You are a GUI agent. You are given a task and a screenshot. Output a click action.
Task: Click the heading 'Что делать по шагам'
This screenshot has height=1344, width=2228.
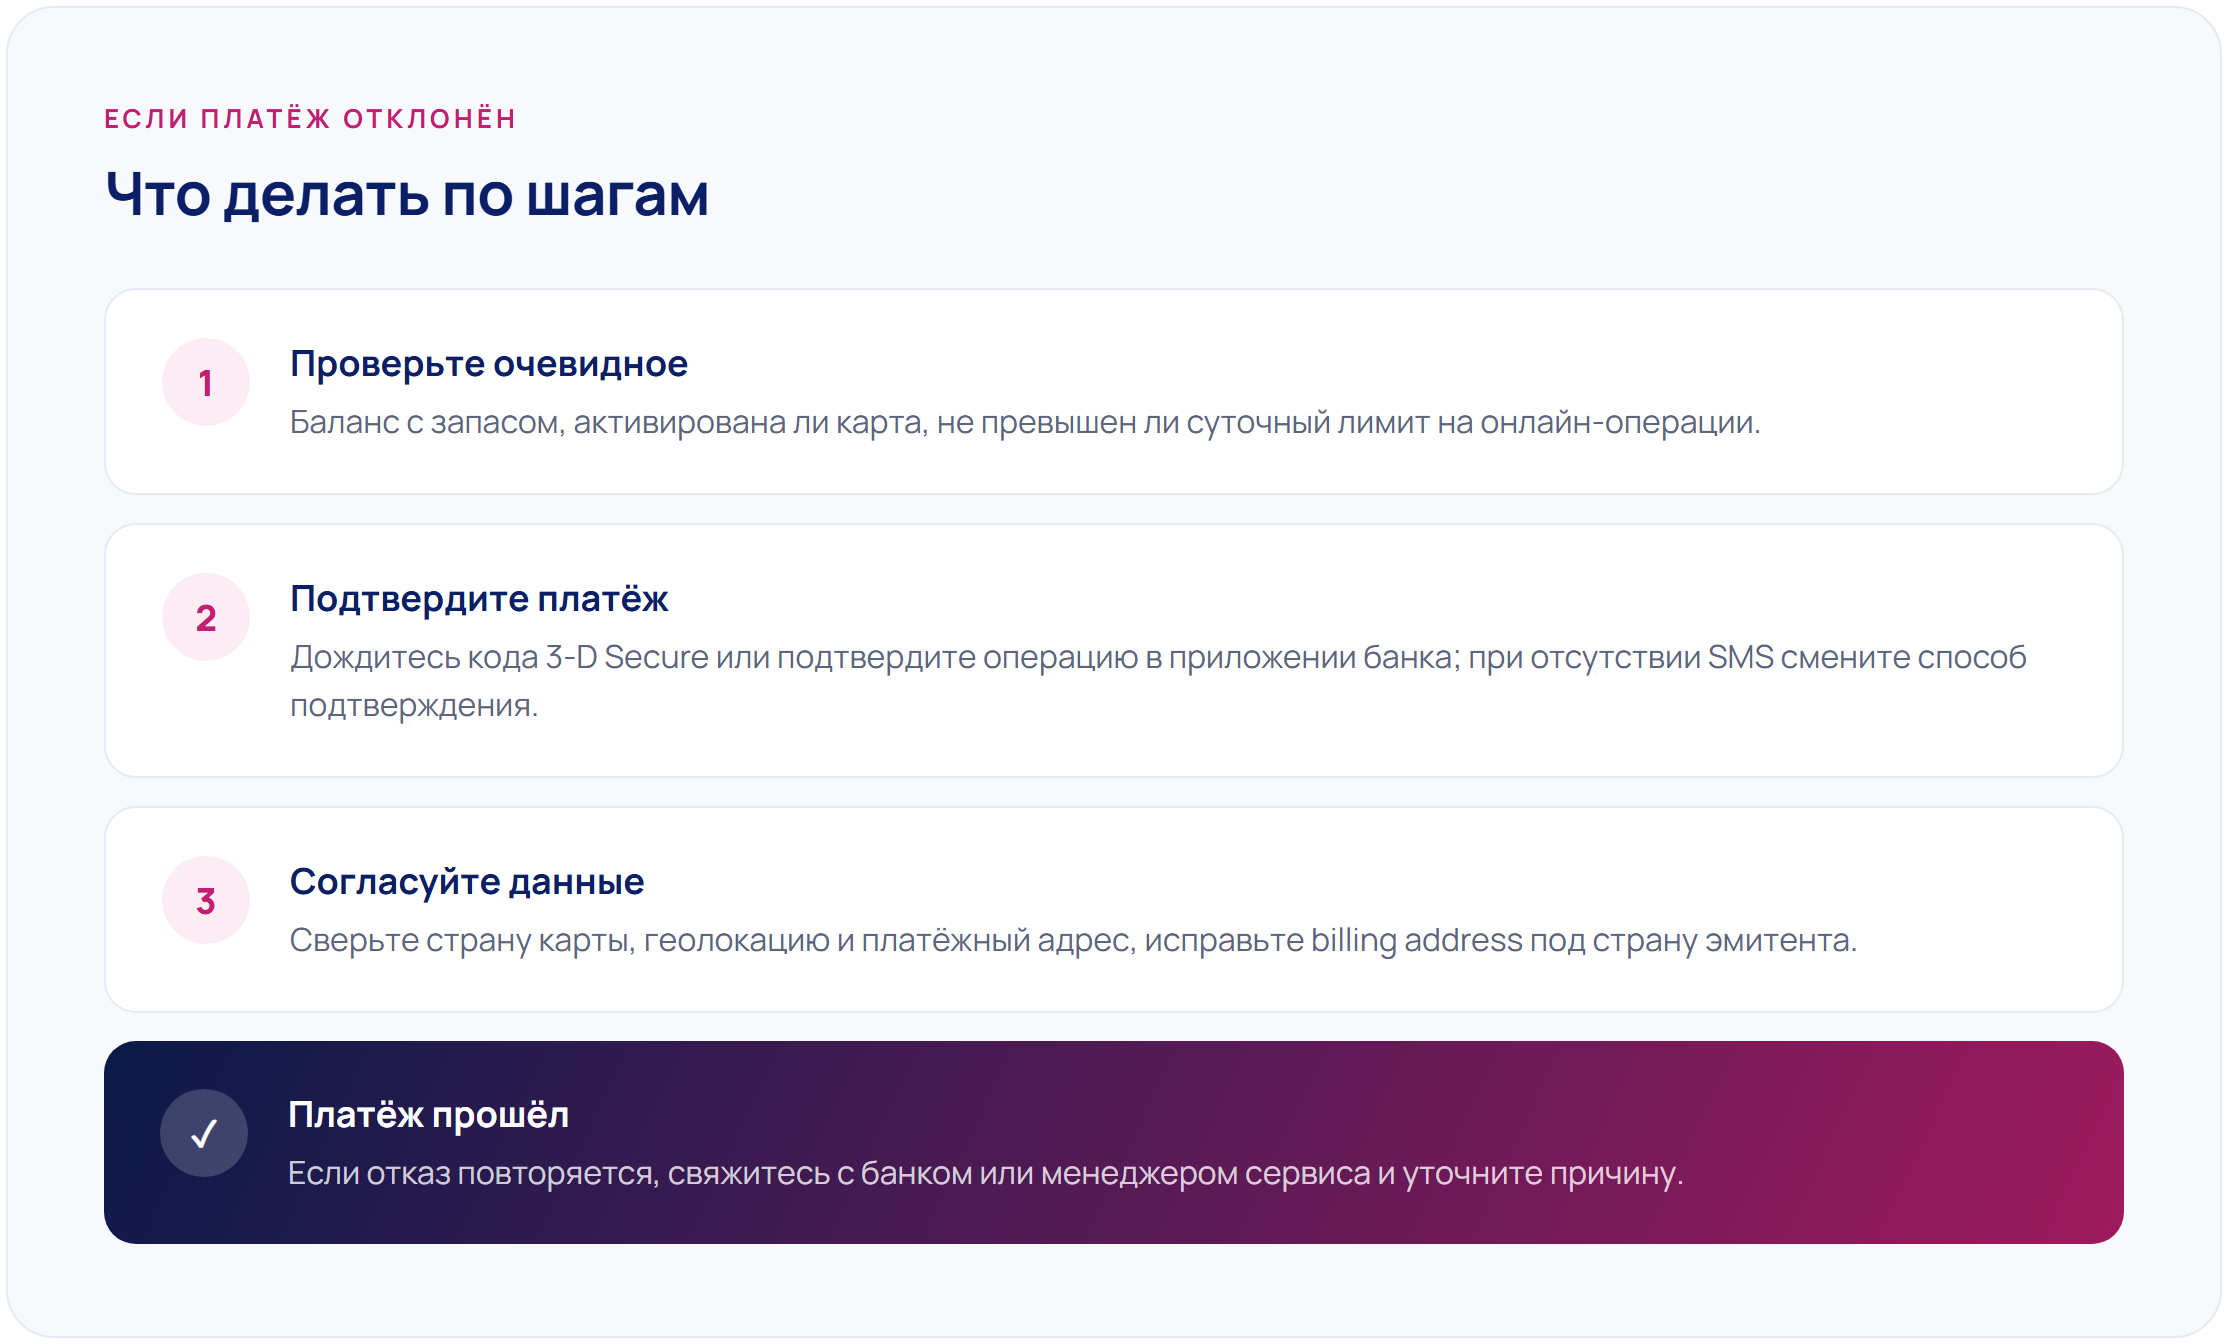(x=407, y=194)
